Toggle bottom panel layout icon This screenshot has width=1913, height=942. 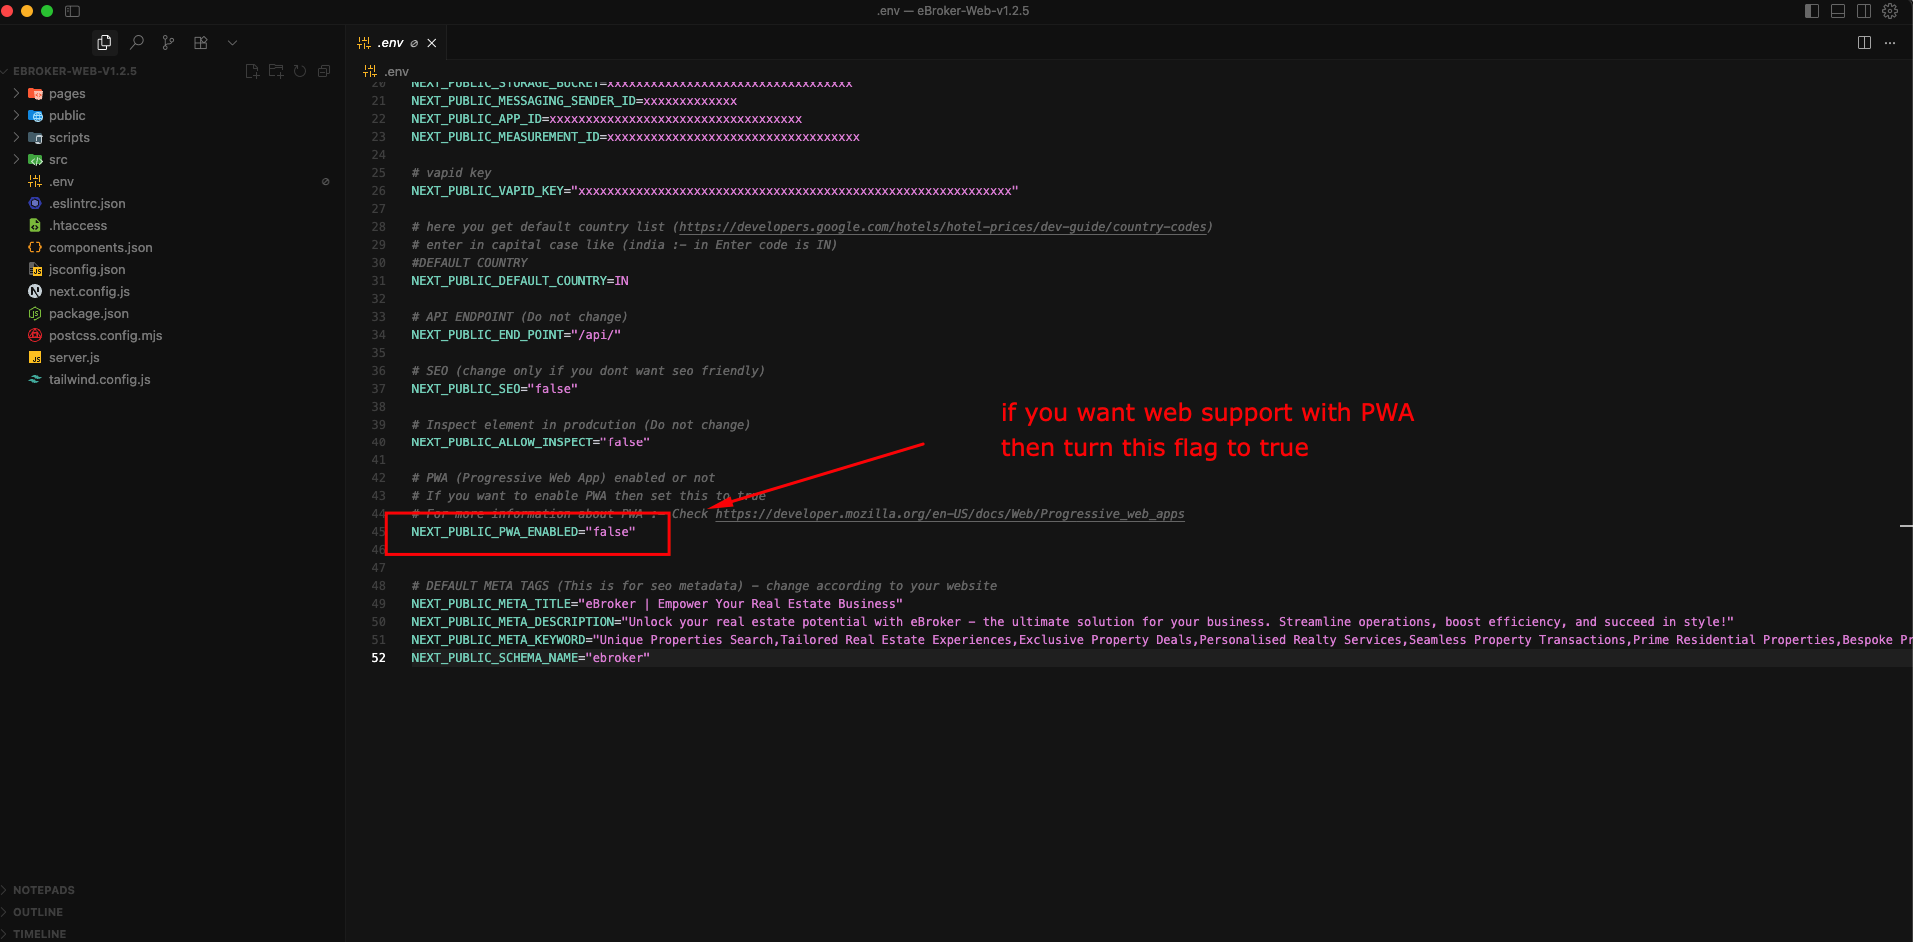click(1838, 11)
